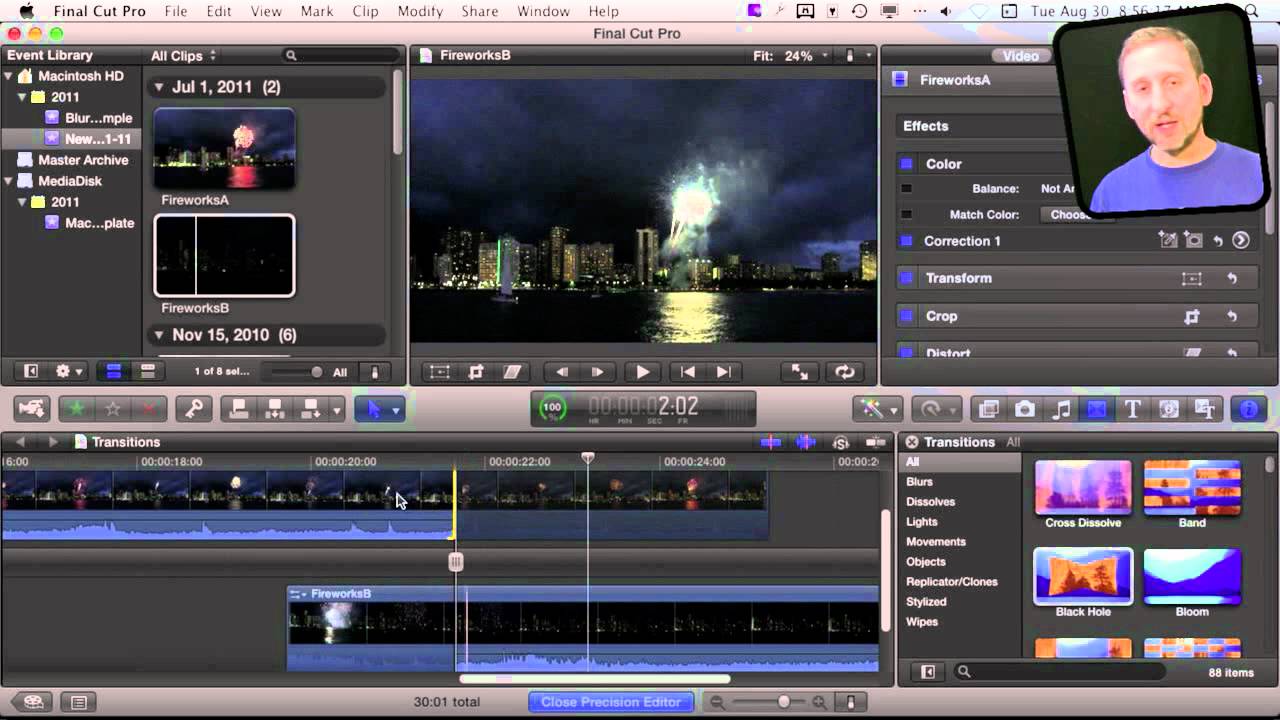The height and width of the screenshot is (720, 1280).
Task: Open the Retime speed menu
Action: 936,408
